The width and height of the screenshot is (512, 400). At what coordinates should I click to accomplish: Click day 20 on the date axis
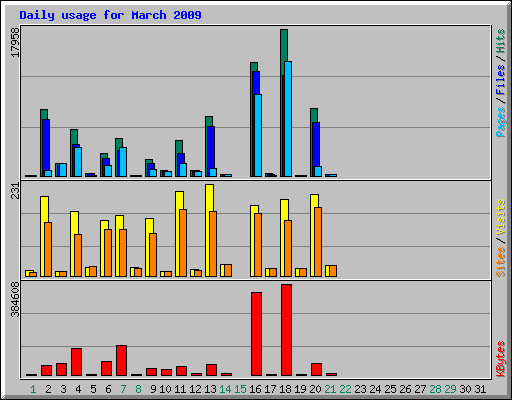click(x=315, y=389)
